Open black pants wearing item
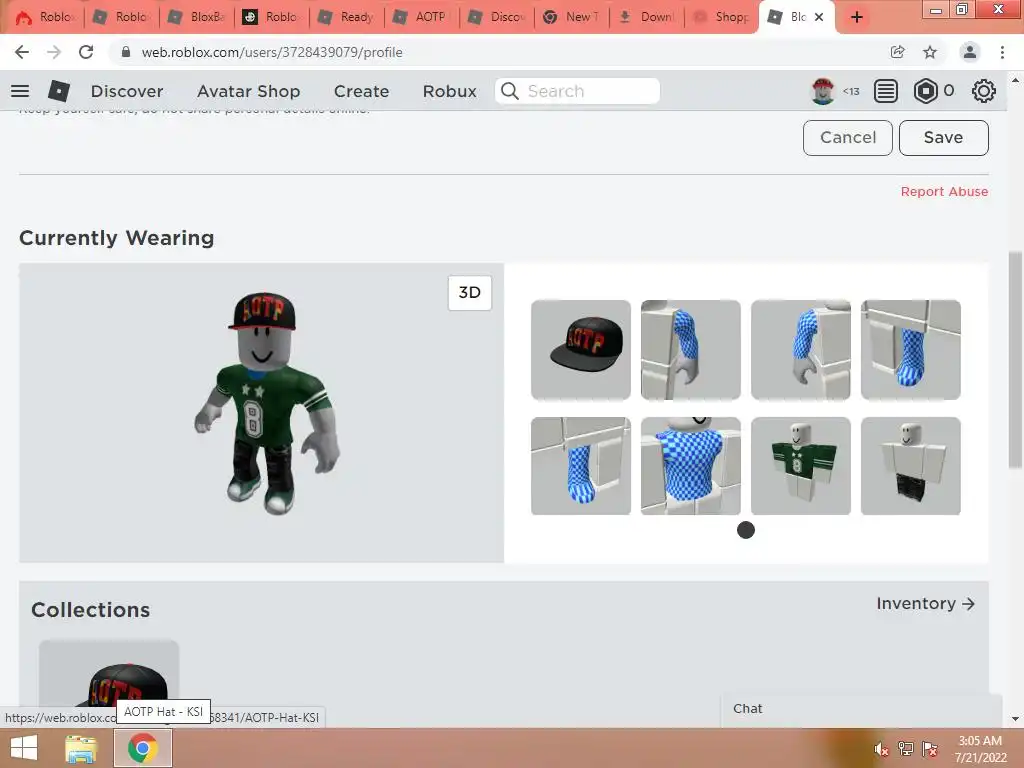This screenshot has width=1024, height=768. [x=910, y=466]
